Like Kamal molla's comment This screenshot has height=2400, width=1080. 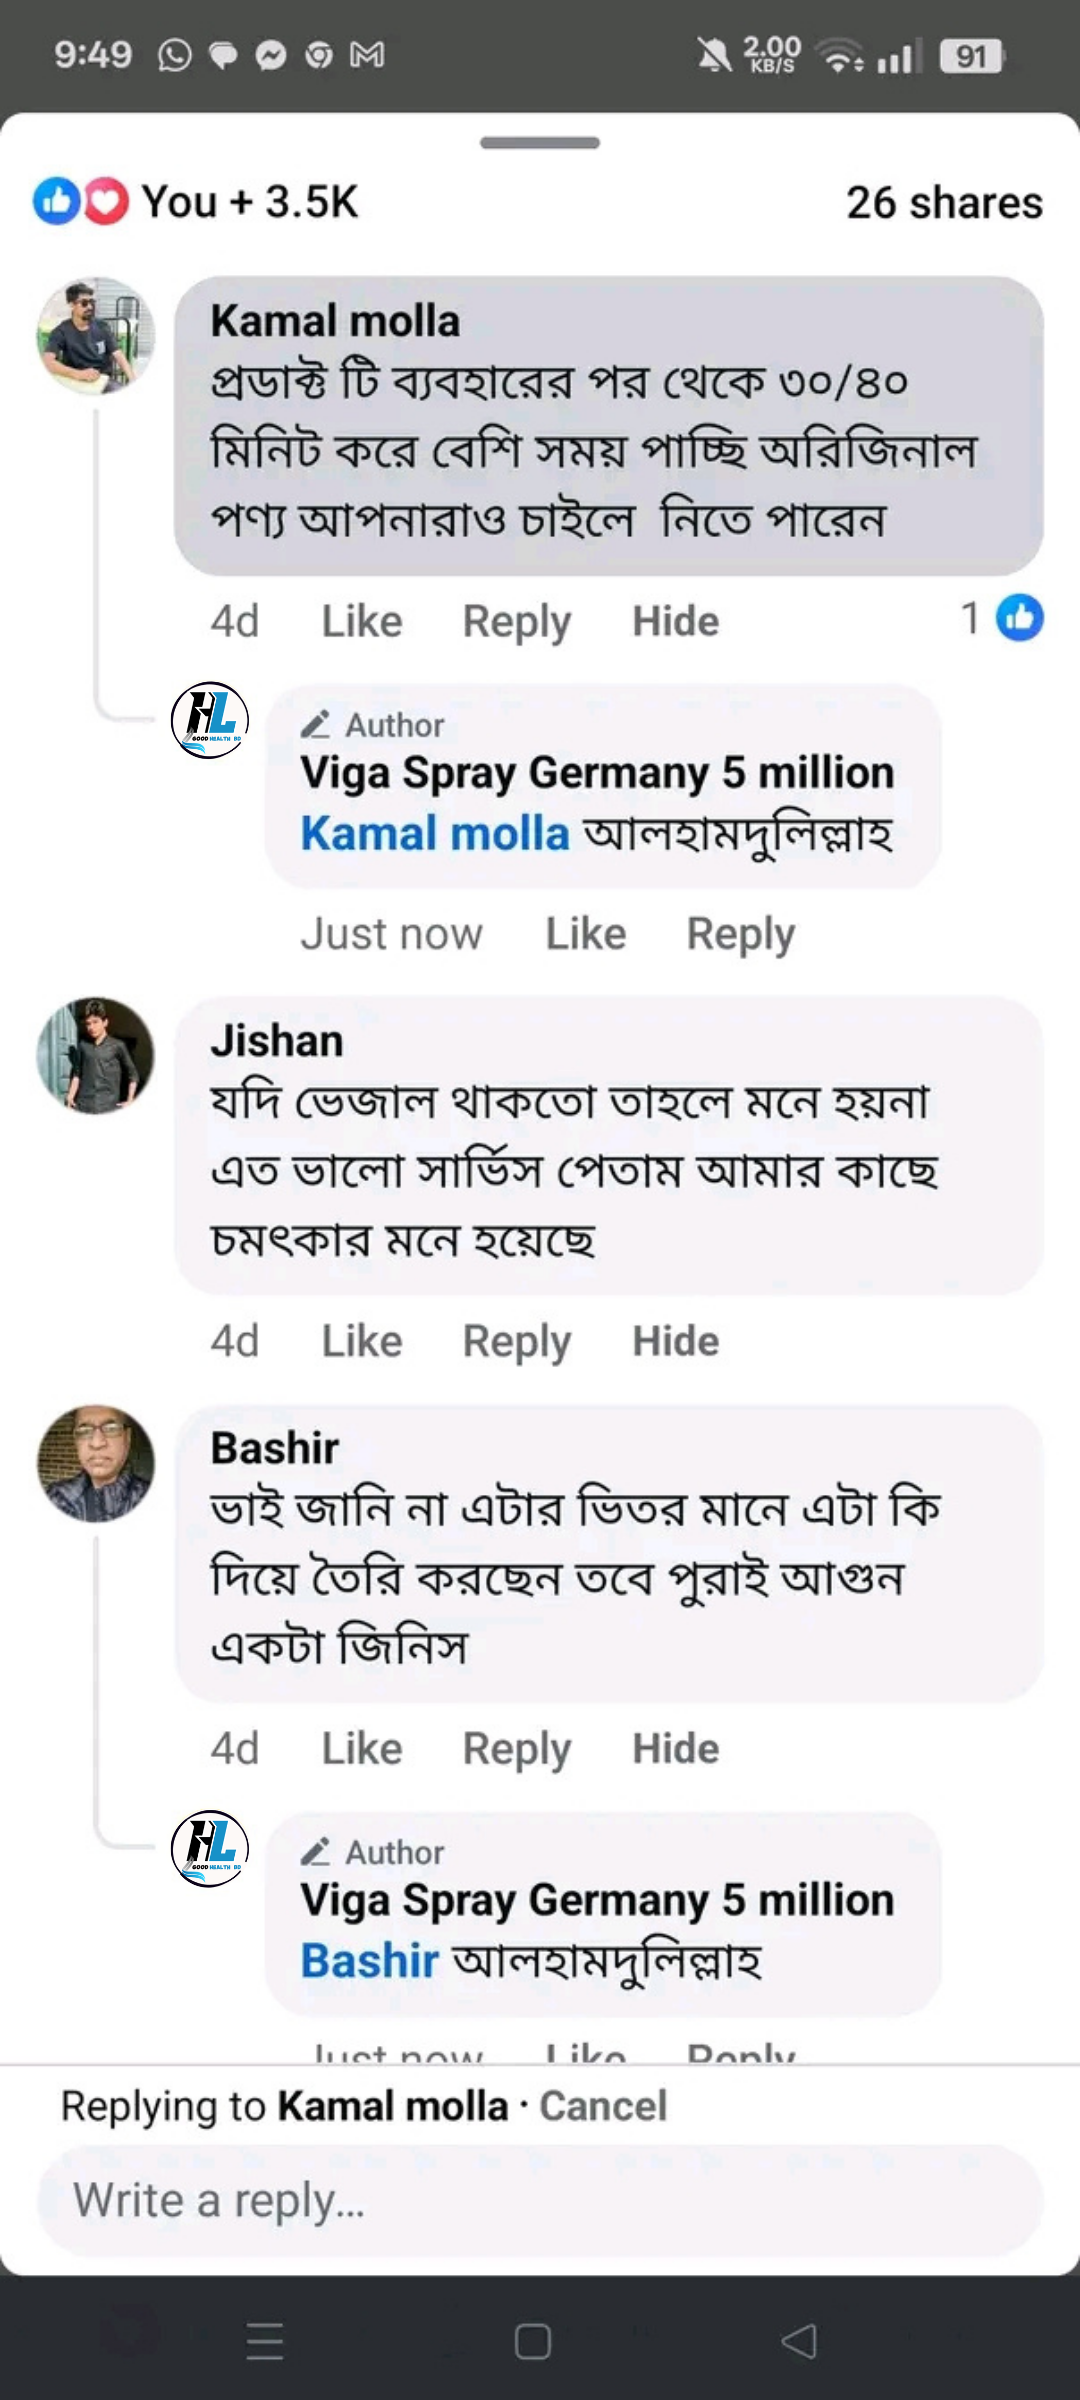[361, 622]
